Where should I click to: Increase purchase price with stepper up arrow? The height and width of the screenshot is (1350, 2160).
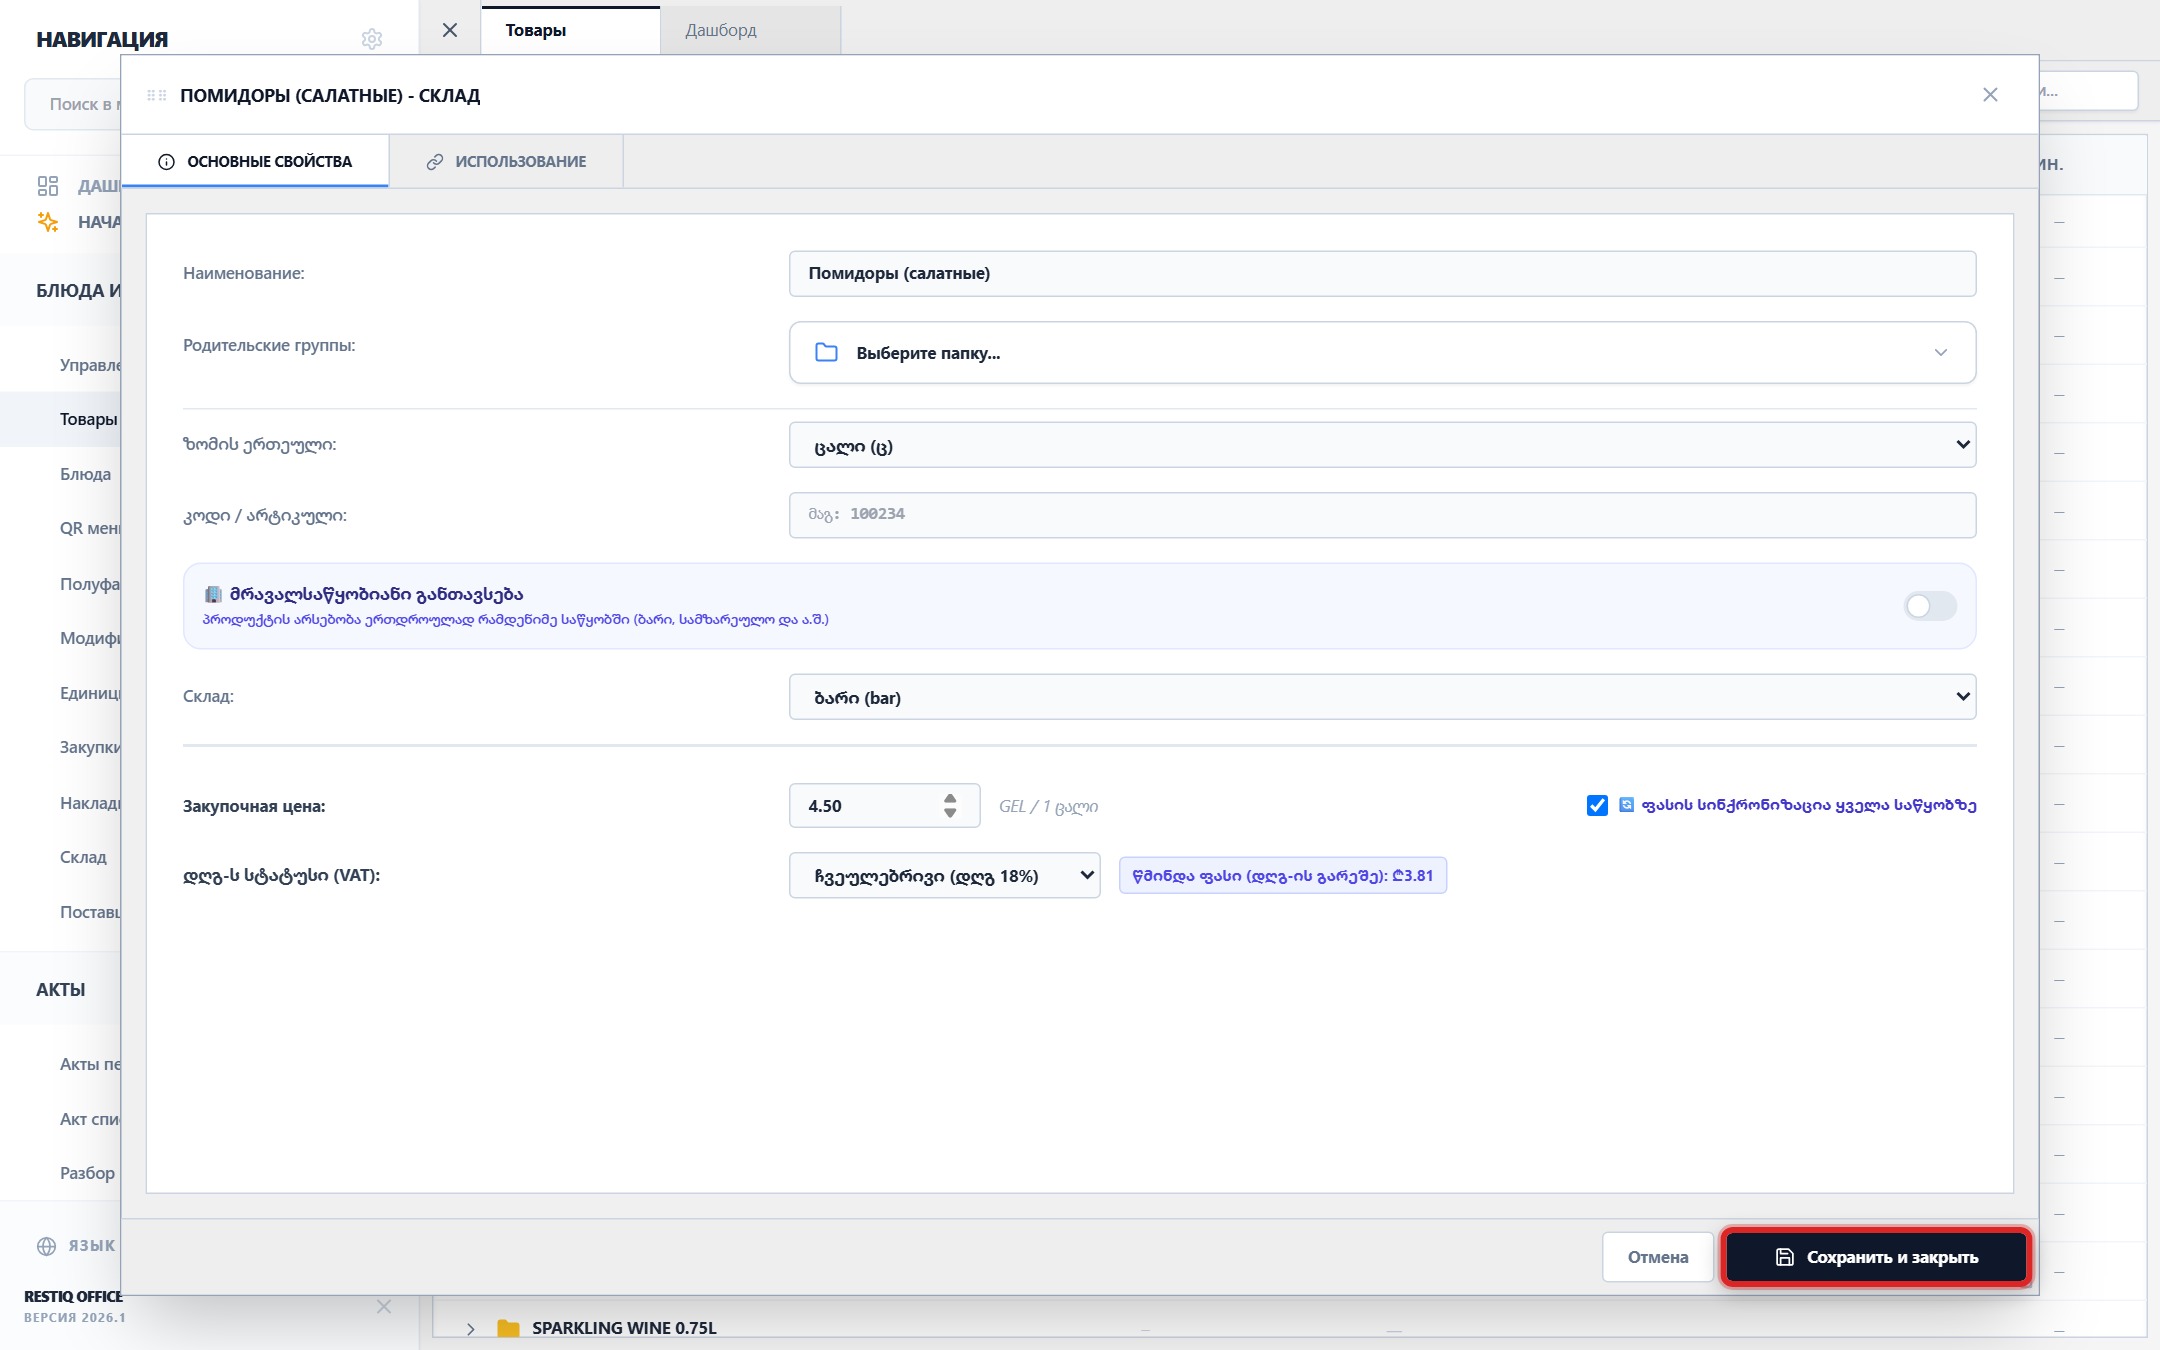pyautogui.click(x=950, y=798)
